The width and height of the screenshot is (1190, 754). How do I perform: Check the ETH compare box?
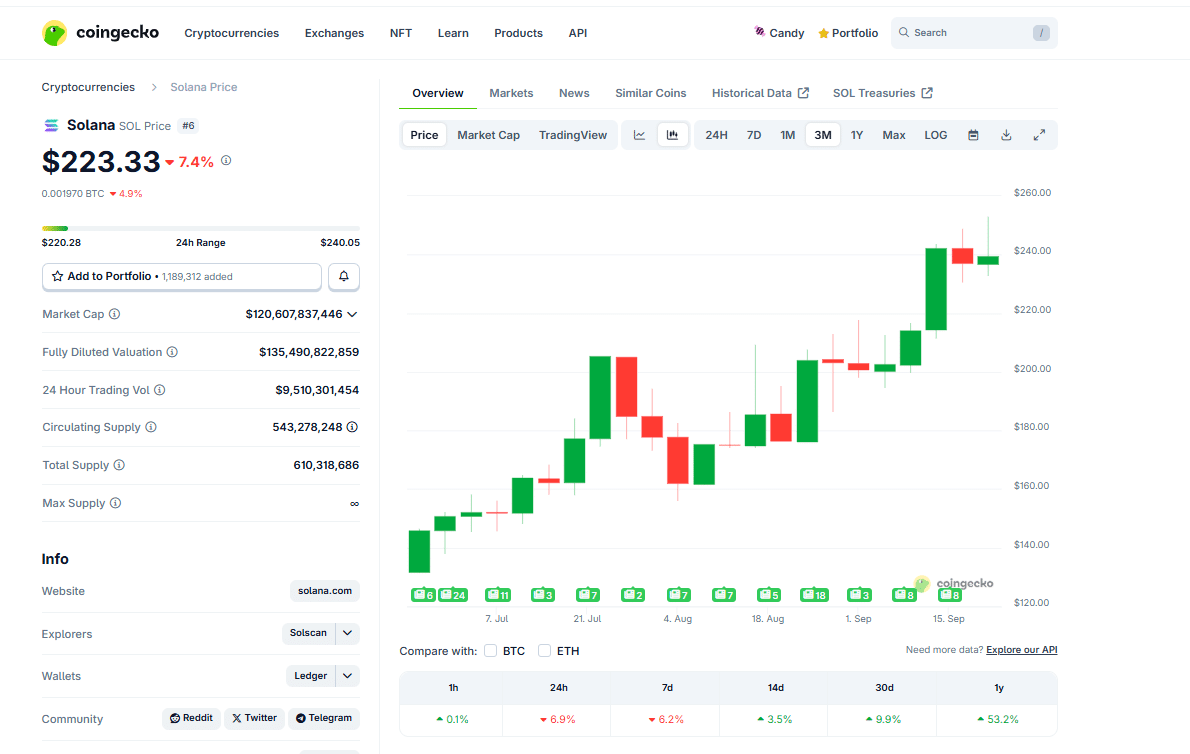[x=545, y=651]
